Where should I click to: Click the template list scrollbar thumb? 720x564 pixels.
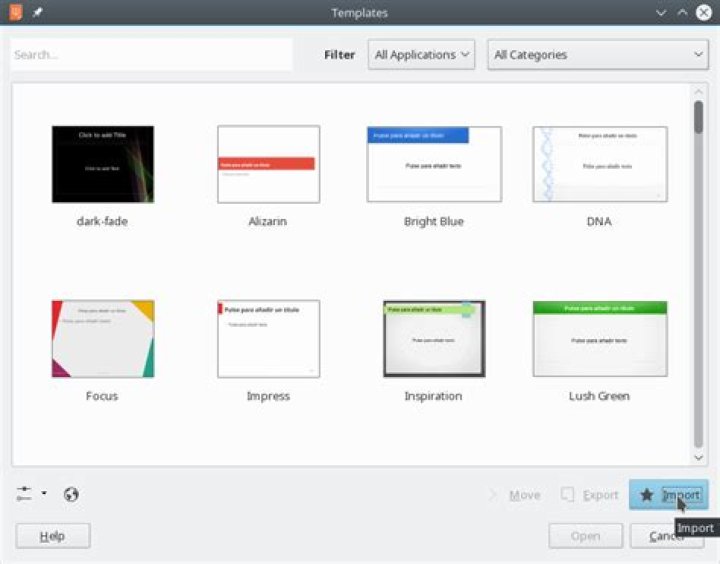(698, 118)
